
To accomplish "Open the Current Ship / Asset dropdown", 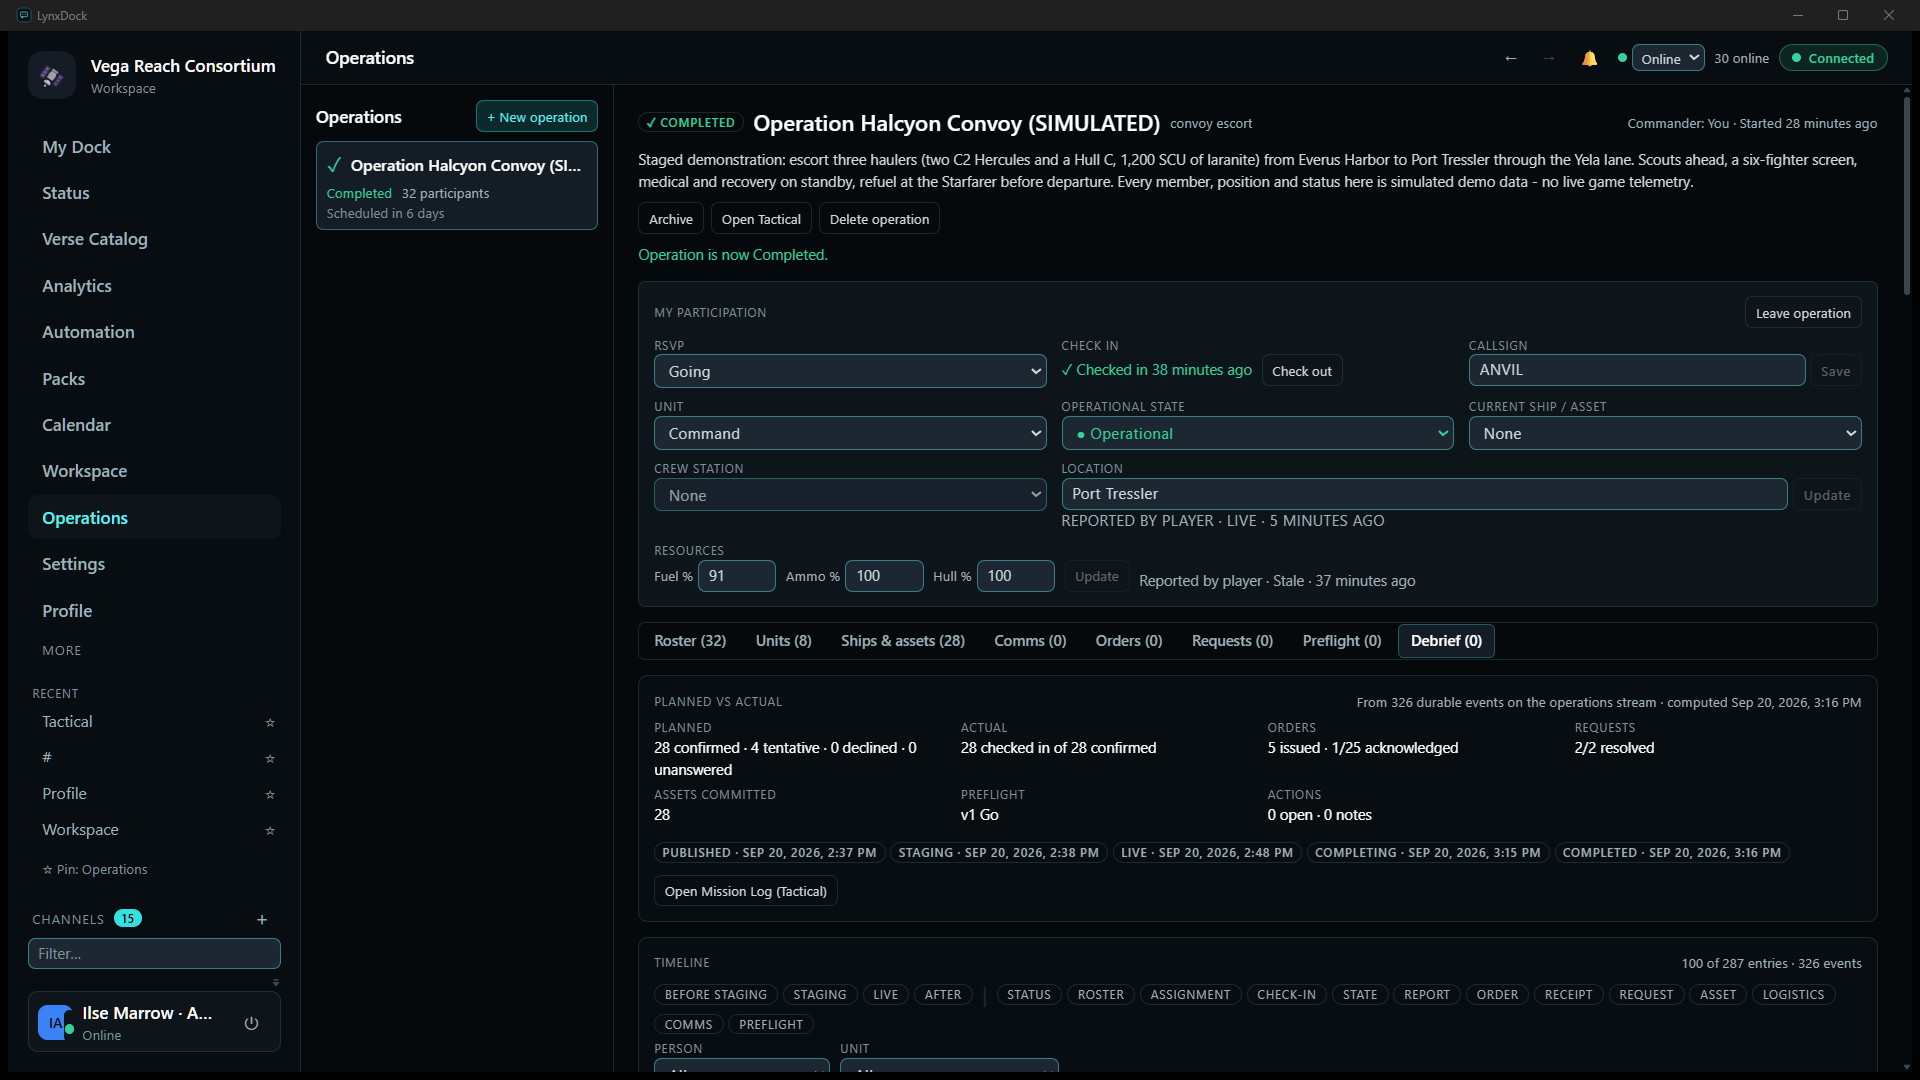I will [x=1665, y=433].
